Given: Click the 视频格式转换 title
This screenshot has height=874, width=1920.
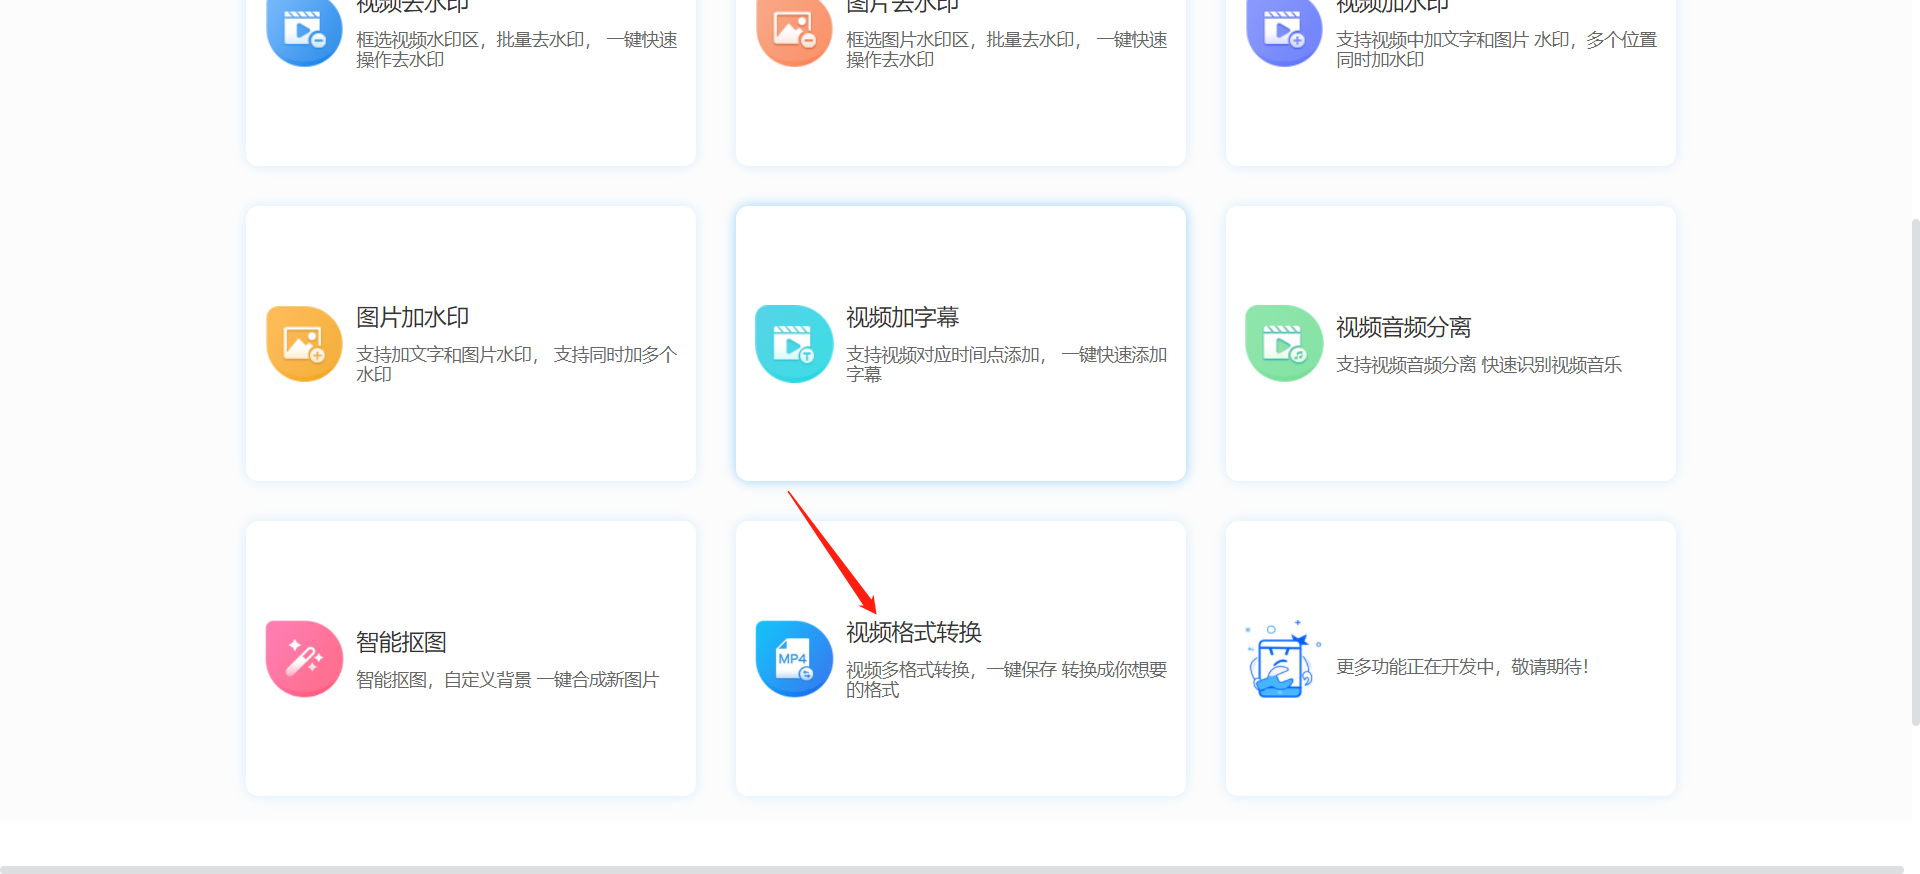Looking at the screenshot, I should 913,633.
